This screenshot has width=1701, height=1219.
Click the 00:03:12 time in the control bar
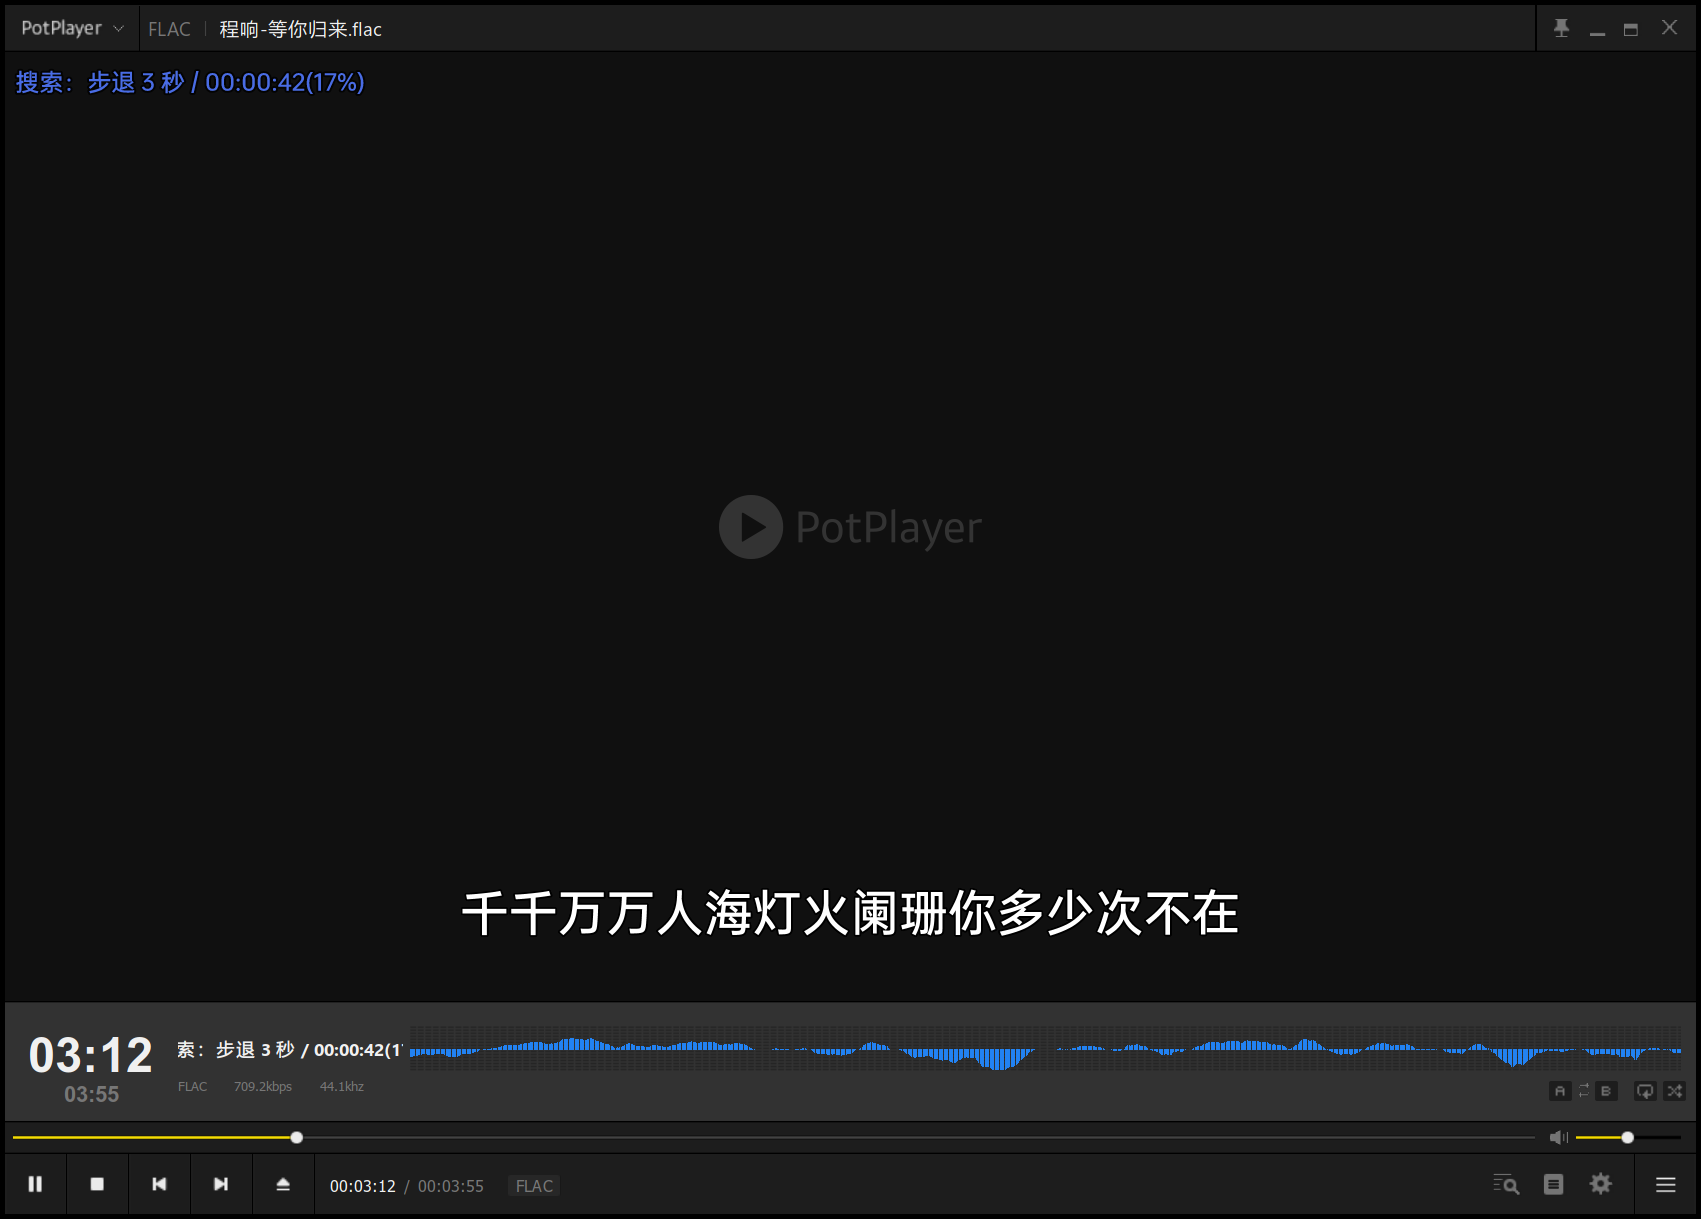click(363, 1186)
